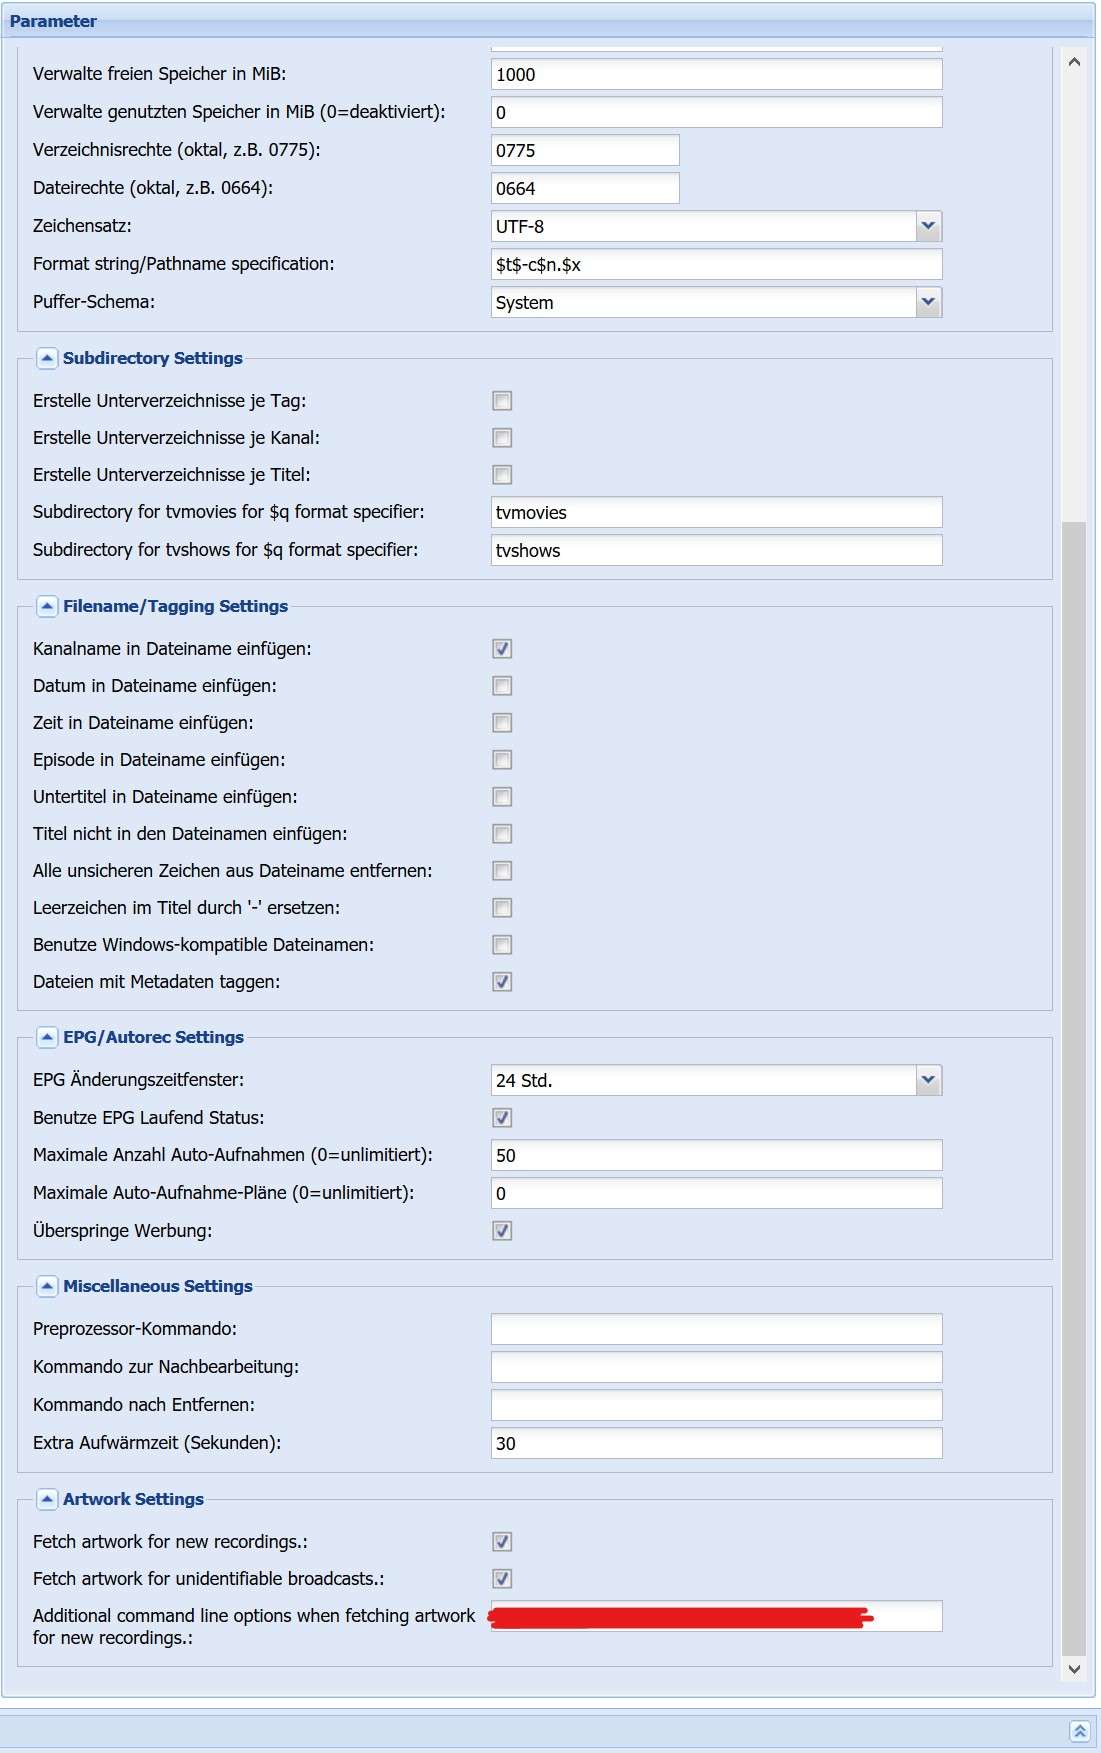Check Leerzeichen im Titel durch '-' ersetzen
The image size is (1101, 1753).
pyautogui.click(x=502, y=908)
